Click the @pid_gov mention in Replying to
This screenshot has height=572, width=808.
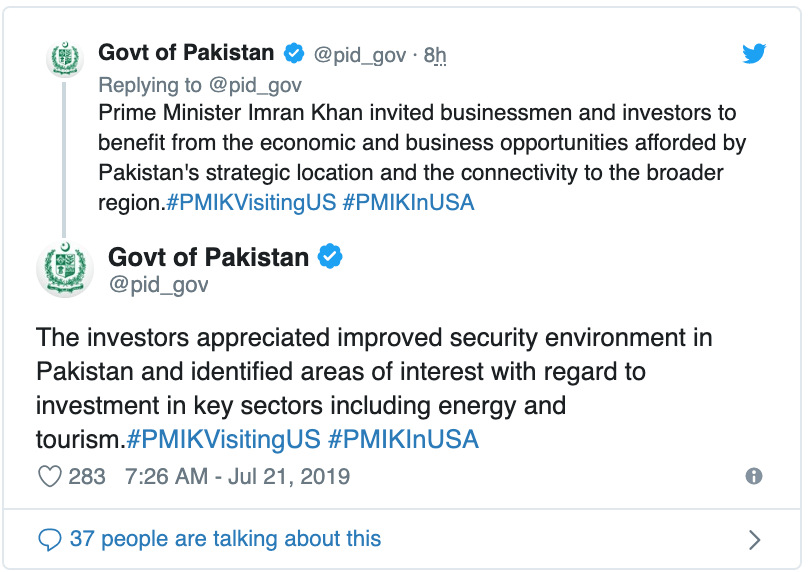click(255, 86)
